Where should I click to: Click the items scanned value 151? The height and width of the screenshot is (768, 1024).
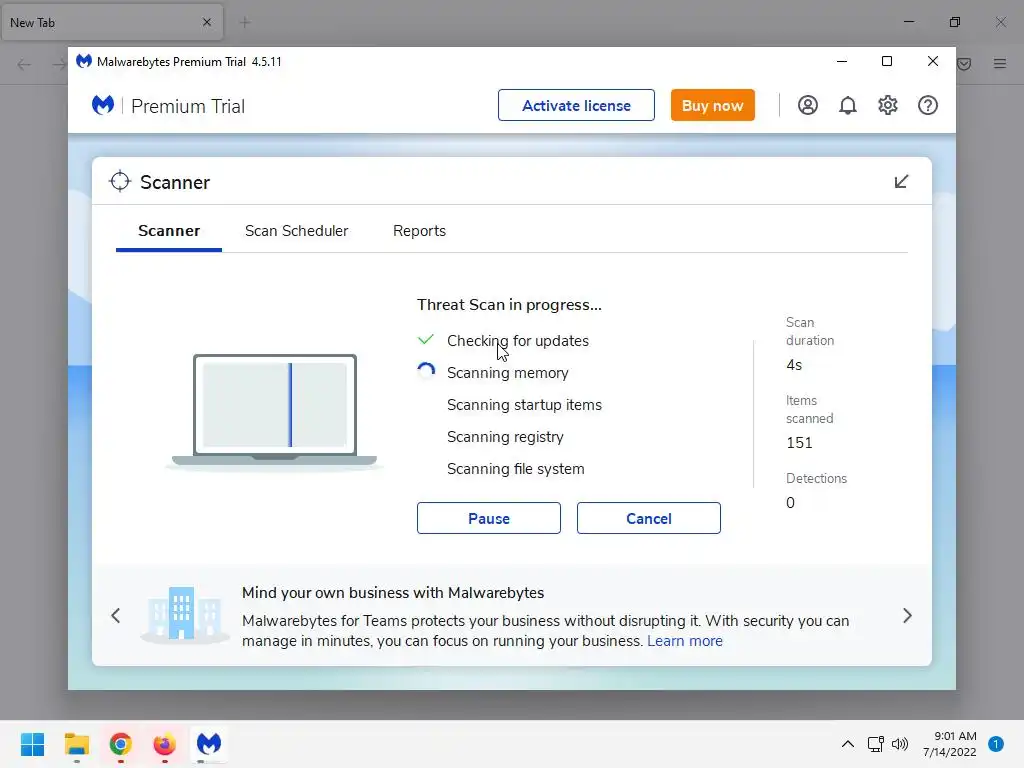coord(799,443)
